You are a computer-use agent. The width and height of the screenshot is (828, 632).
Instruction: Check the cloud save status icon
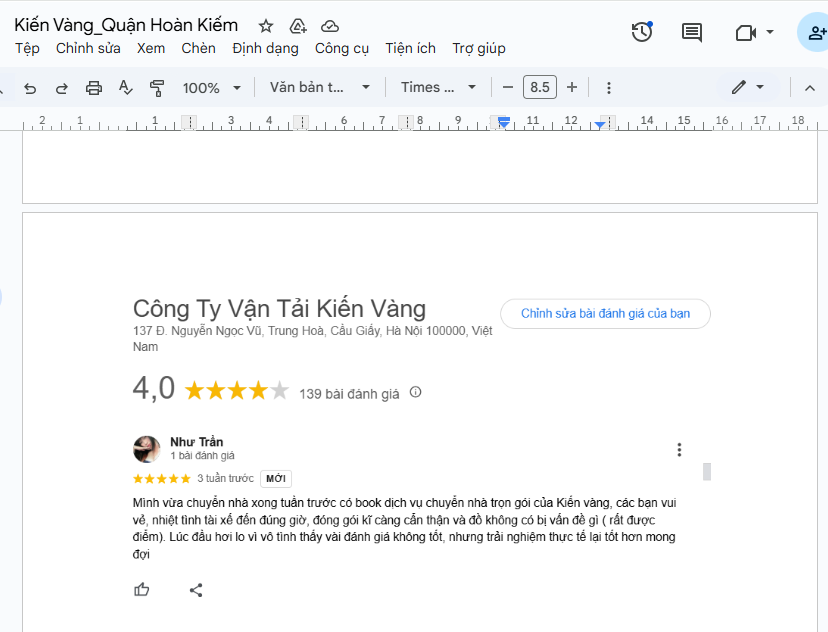(x=330, y=26)
